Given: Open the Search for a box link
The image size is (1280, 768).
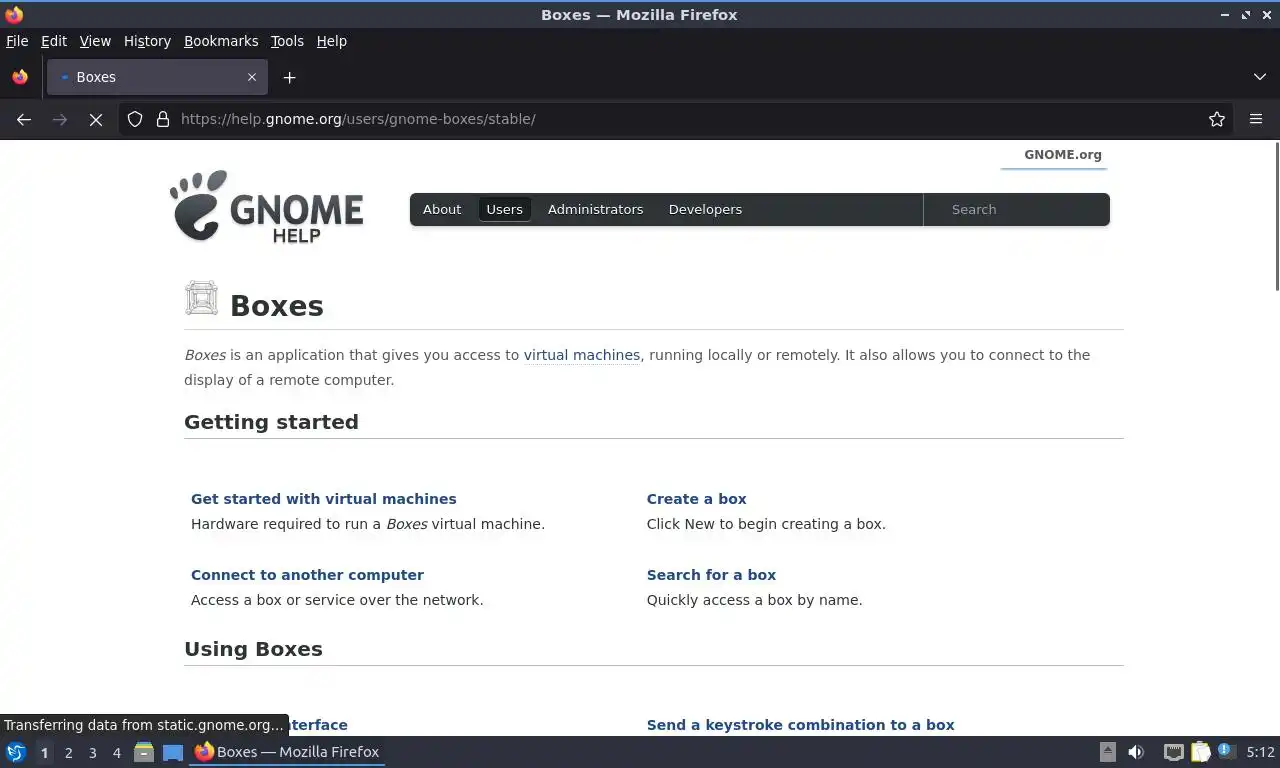Looking at the screenshot, I should tap(711, 575).
